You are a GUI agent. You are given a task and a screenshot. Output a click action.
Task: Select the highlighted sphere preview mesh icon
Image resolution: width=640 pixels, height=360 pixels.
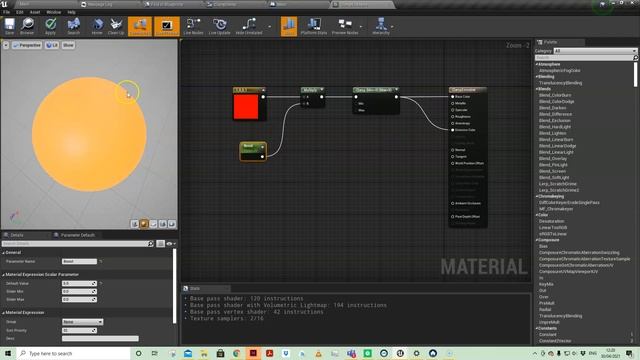[144, 224]
